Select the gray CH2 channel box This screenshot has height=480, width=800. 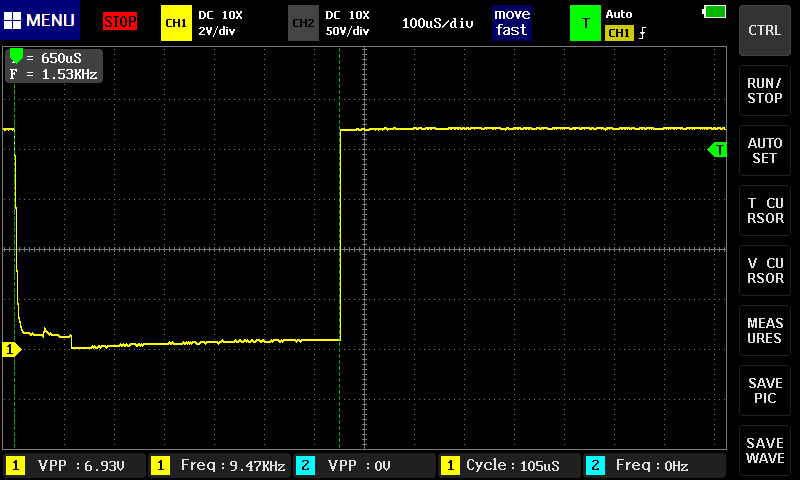tap(303, 23)
